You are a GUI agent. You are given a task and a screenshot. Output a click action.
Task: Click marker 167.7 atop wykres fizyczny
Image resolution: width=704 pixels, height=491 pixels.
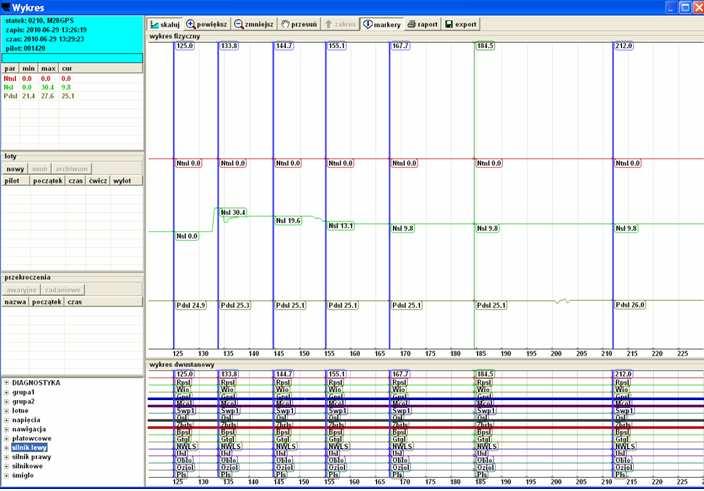pos(400,46)
